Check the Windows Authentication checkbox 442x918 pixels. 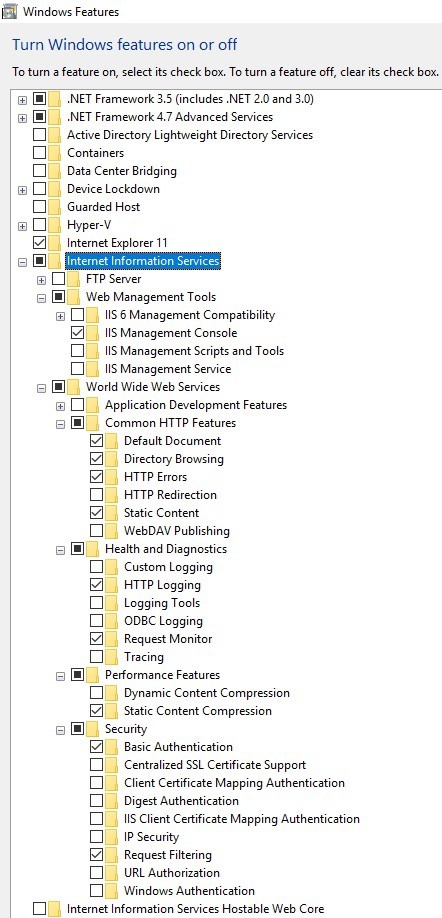coord(97,891)
